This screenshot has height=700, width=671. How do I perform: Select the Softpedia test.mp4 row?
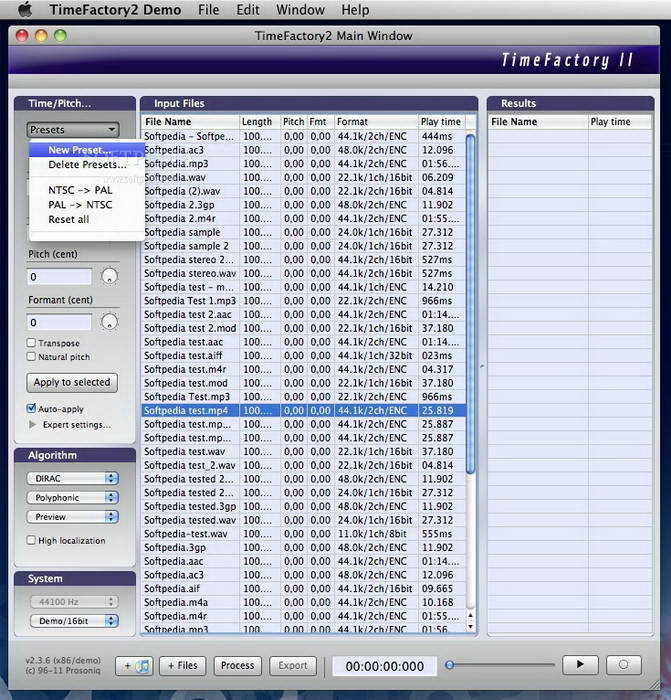click(304, 410)
